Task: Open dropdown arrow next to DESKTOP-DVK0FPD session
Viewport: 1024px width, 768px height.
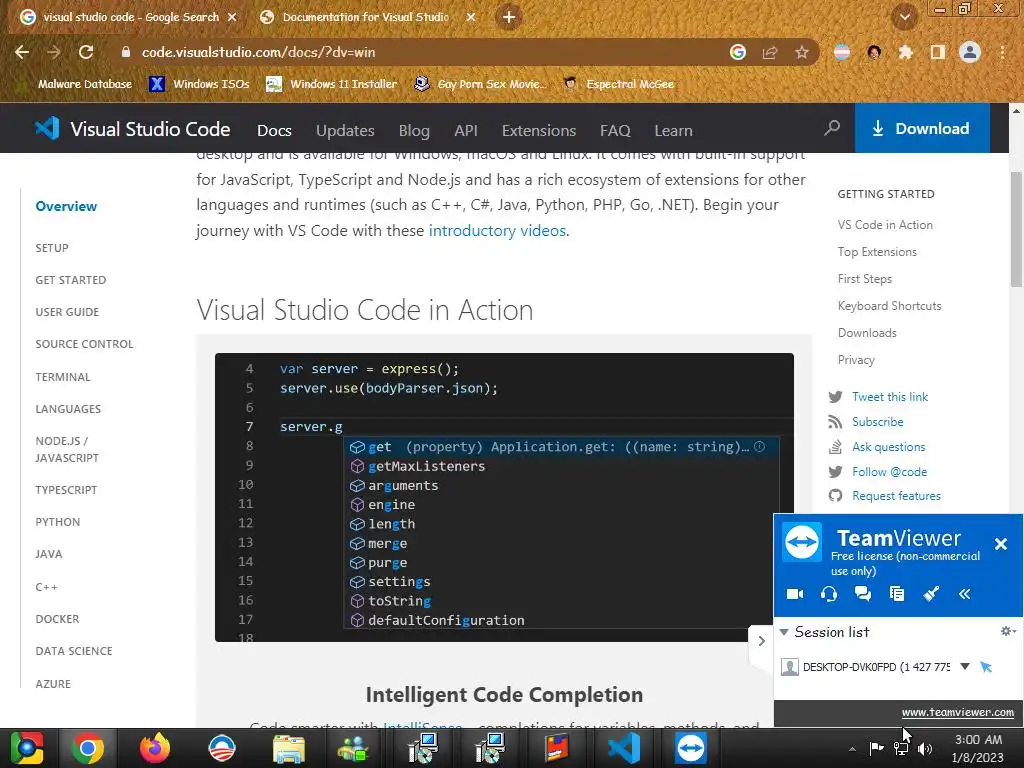Action: (965, 667)
